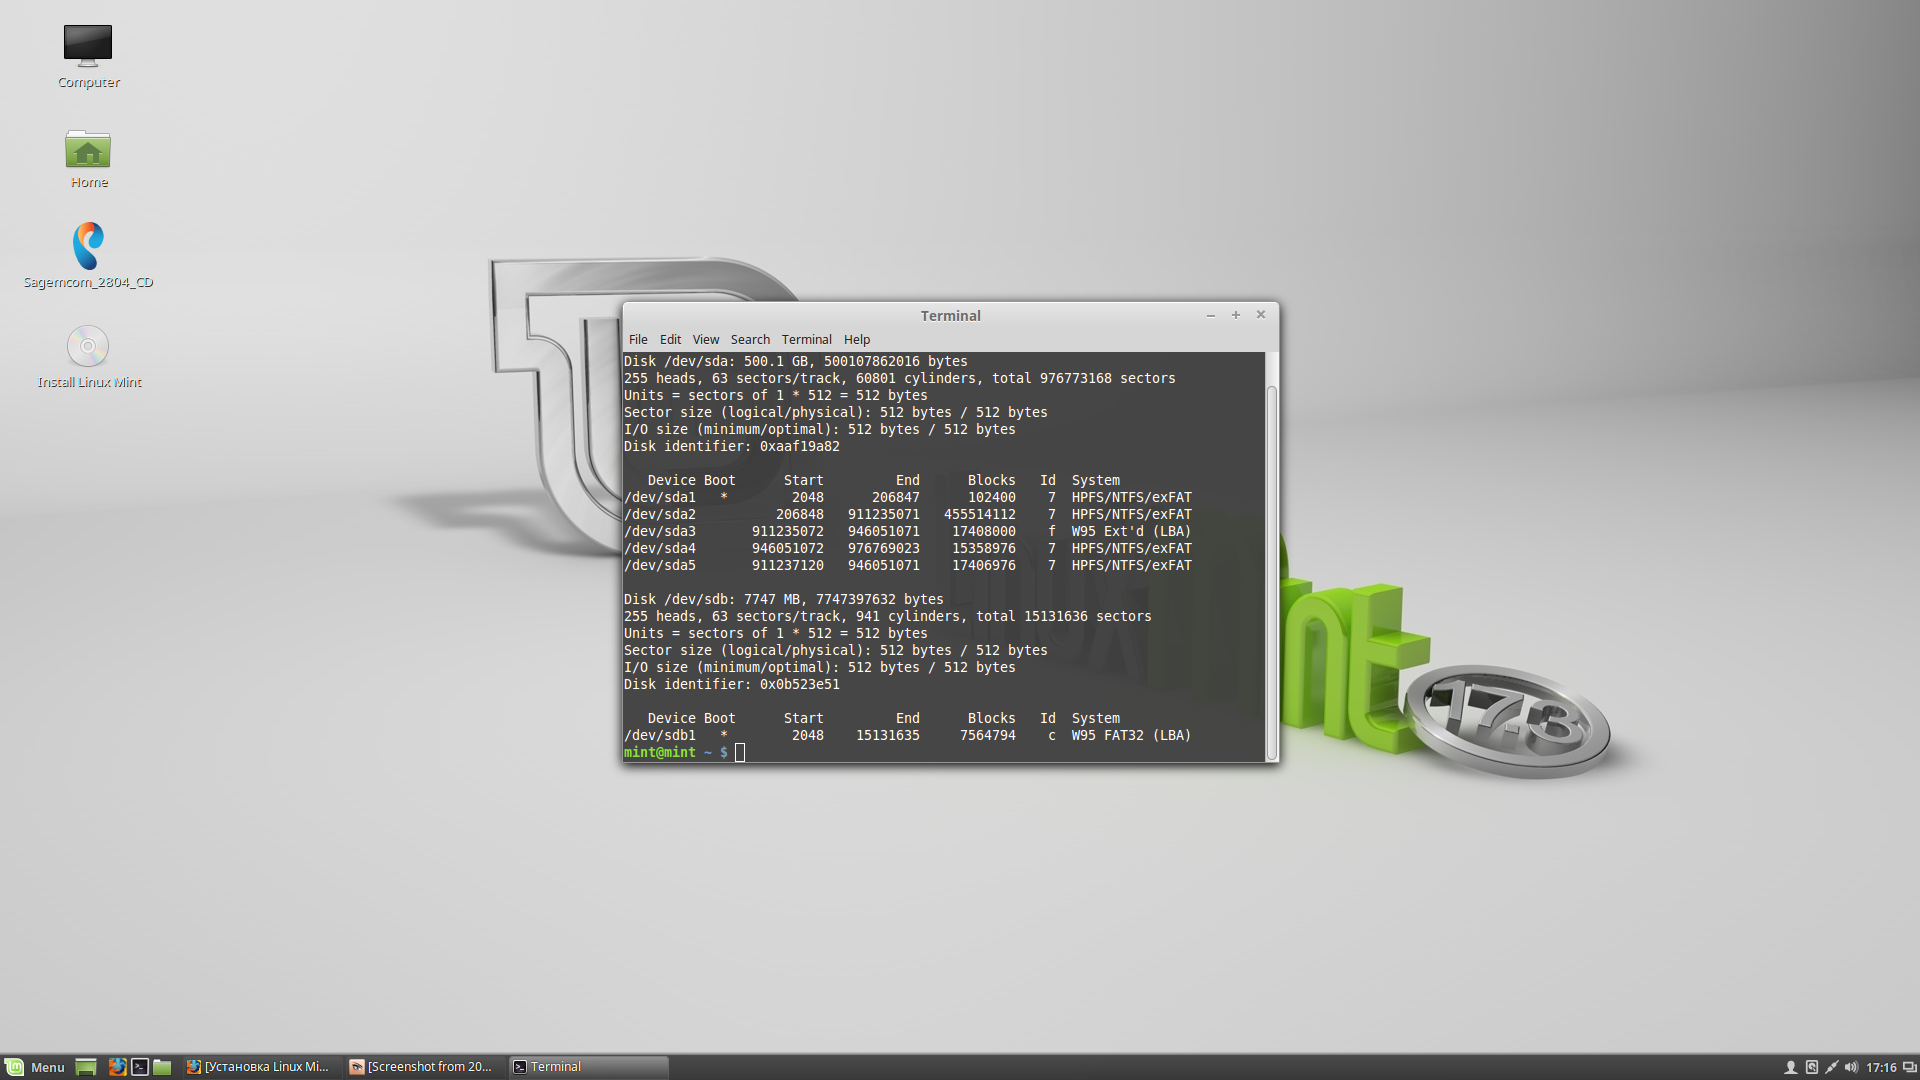Open the file manager panel launcher
This screenshot has width=1920, height=1080.
tap(162, 1067)
